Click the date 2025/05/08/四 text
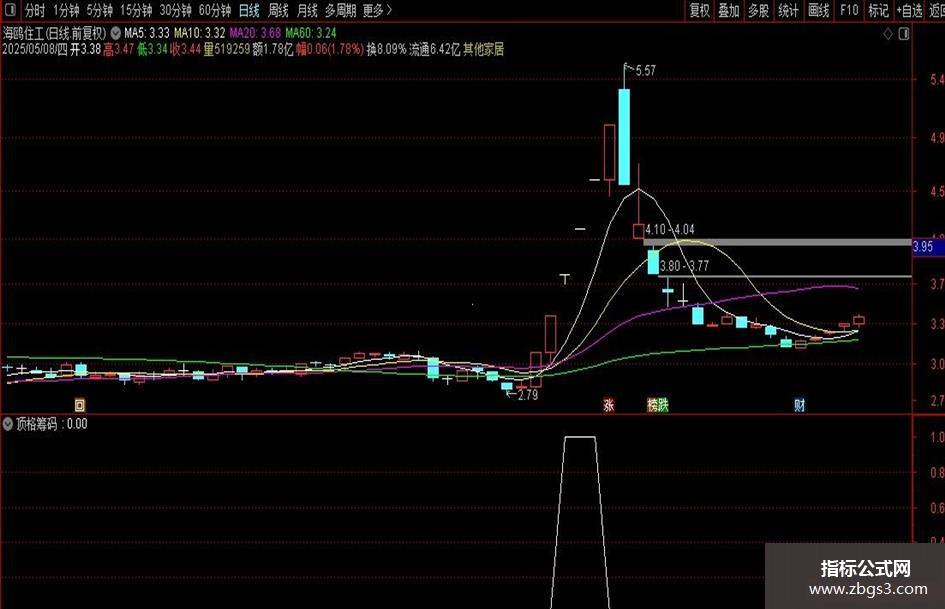This screenshot has height=609, width=945. point(35,49)
